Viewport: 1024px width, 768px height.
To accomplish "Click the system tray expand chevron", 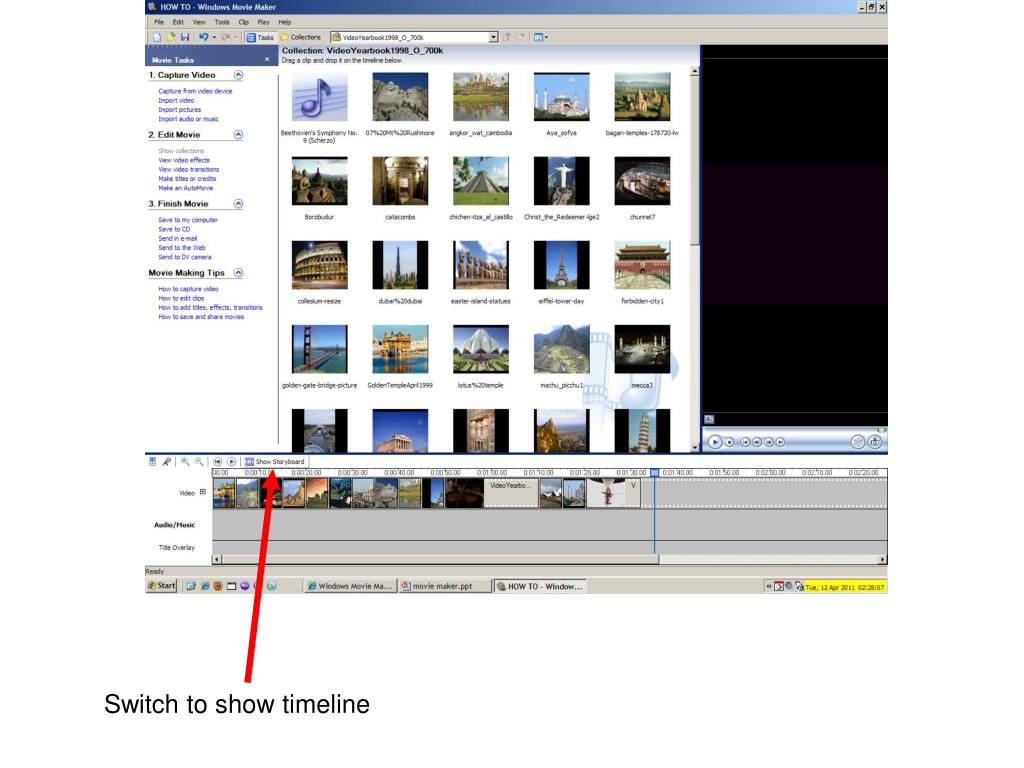I will [x=769, y=586].
